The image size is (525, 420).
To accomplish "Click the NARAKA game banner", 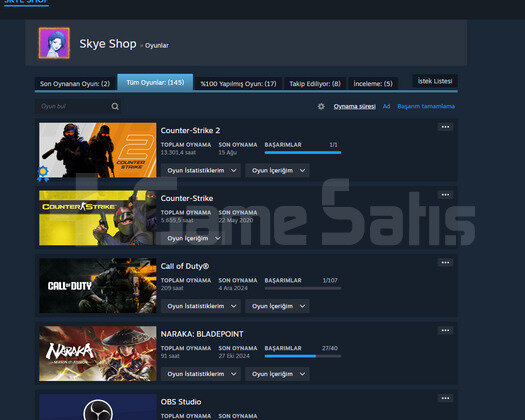I will tap(97, 353).
